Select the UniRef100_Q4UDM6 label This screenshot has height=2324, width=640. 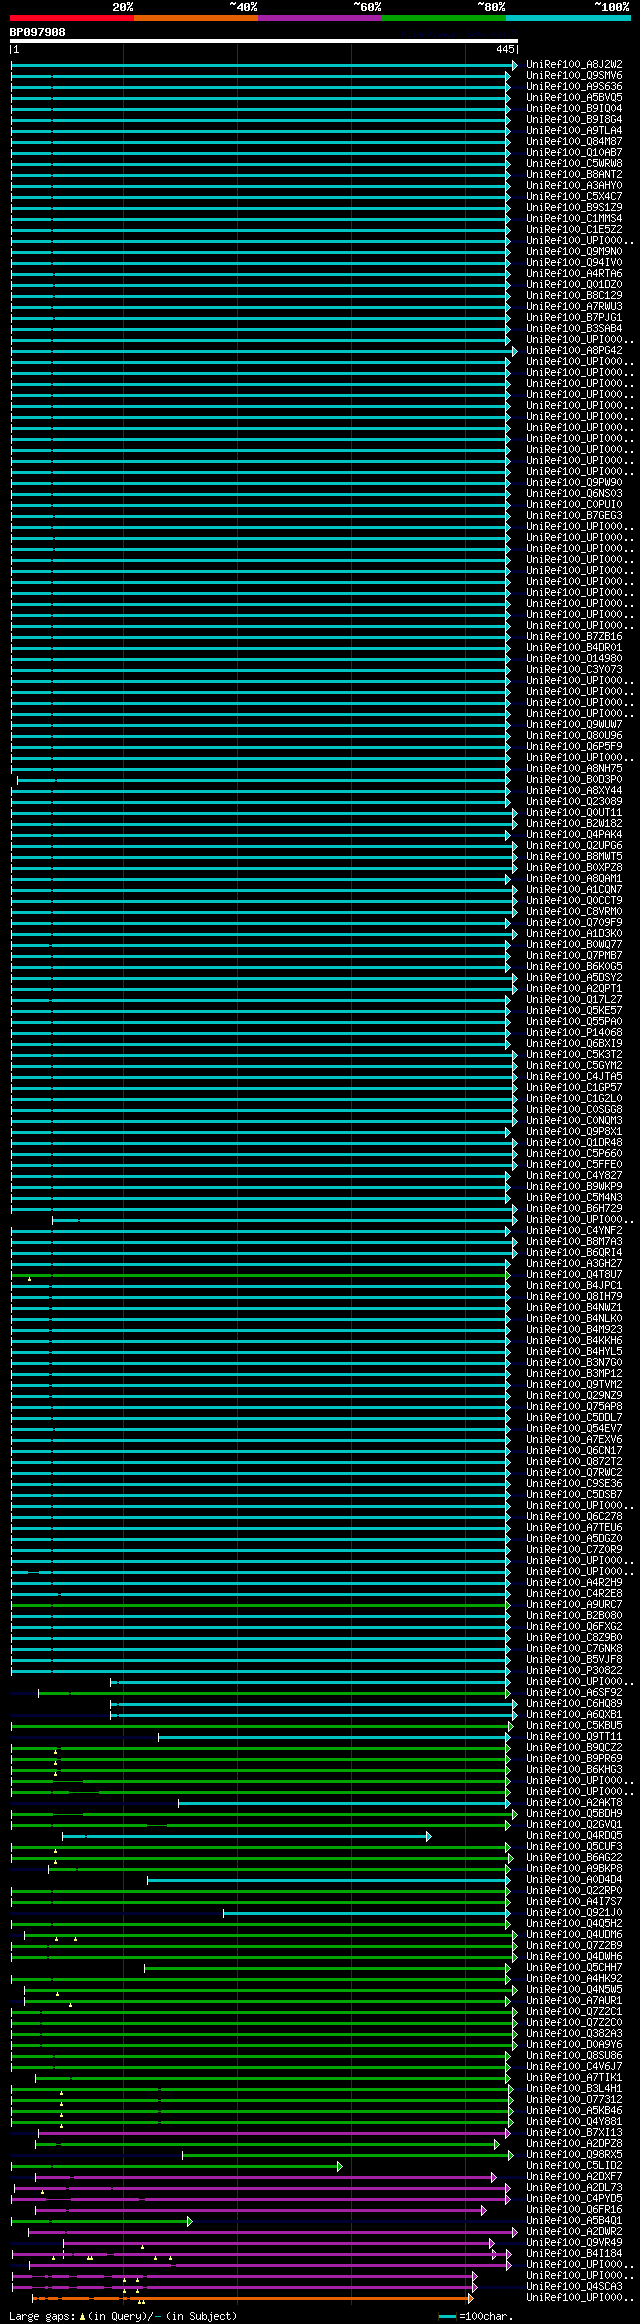point(574,1935)
